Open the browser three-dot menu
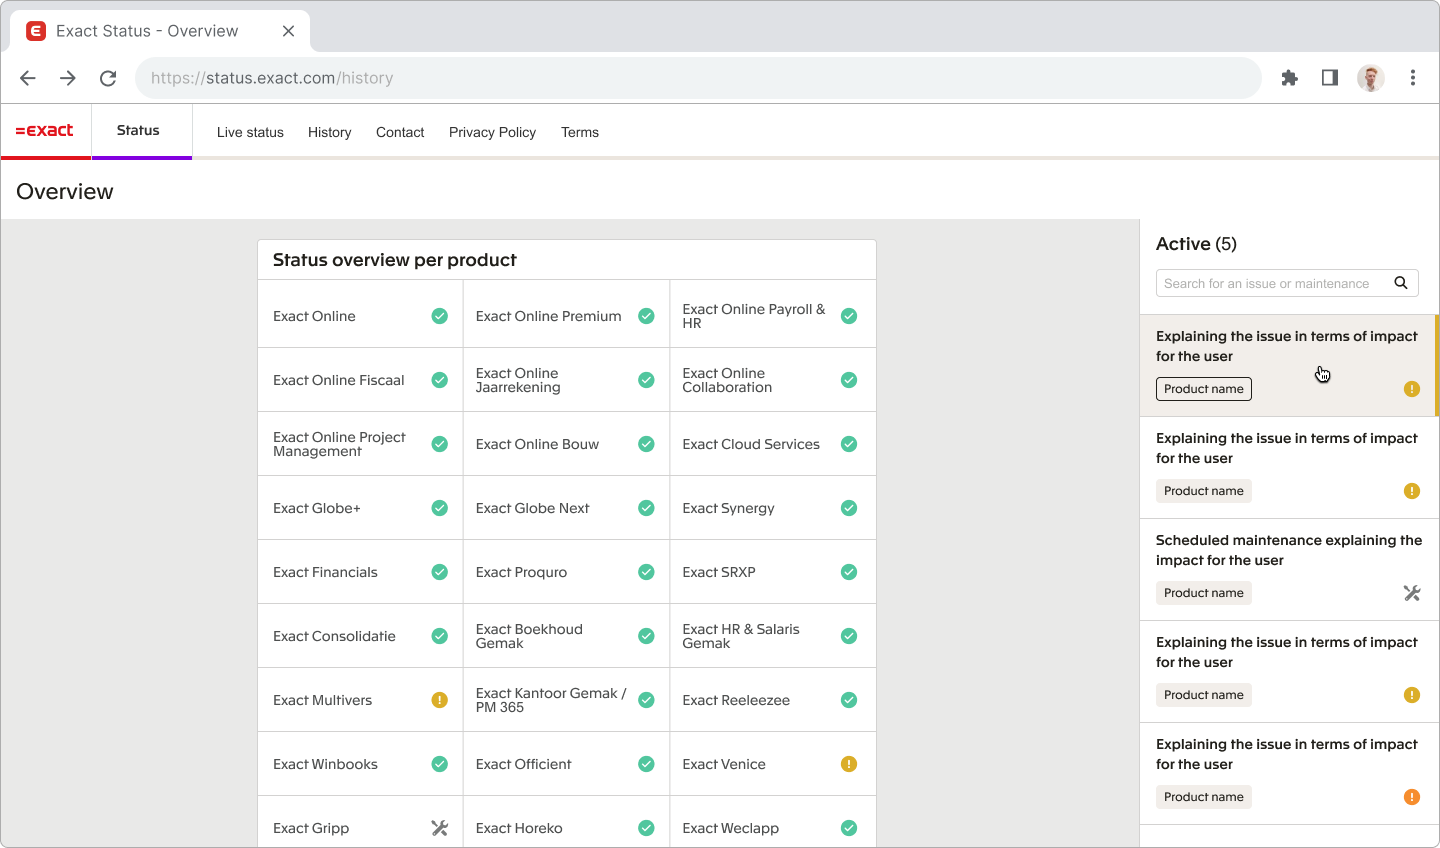1440x848 pixels. [1412, 78]
